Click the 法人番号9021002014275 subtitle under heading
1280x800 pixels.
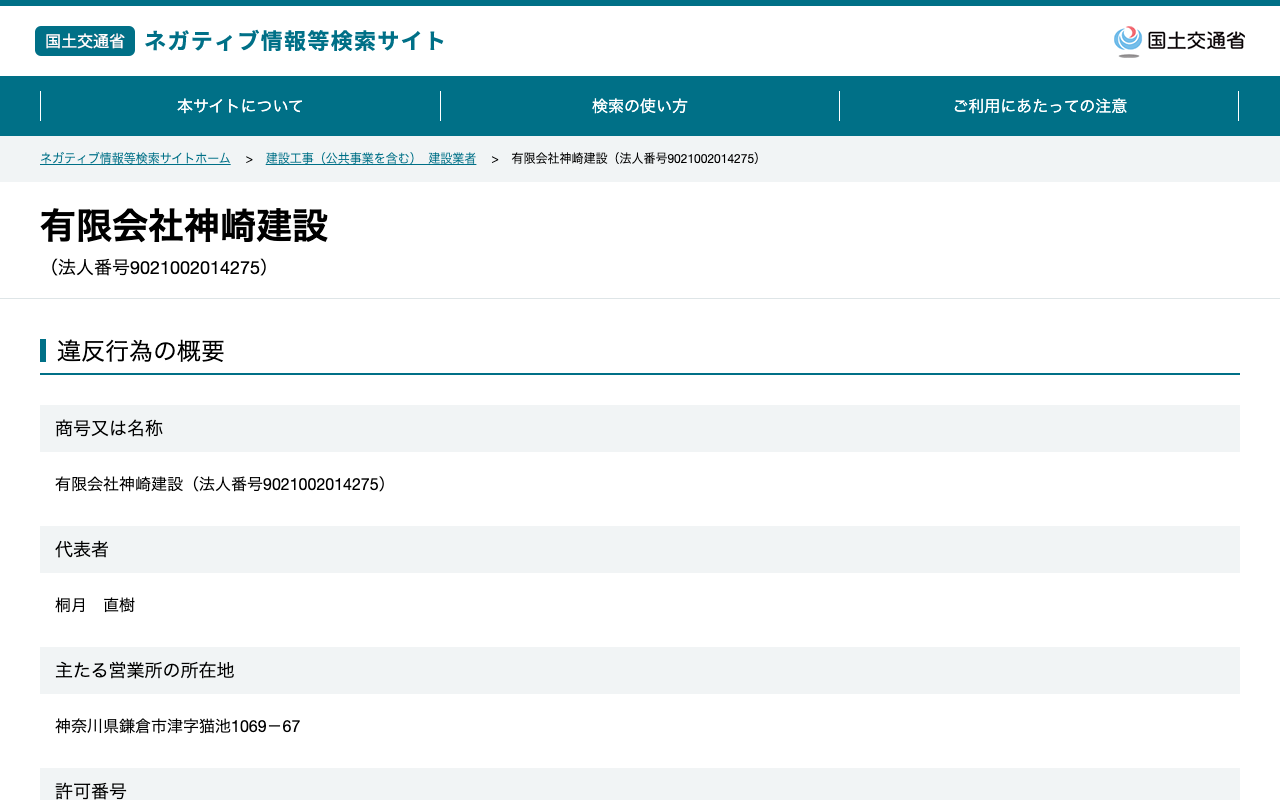point(158,268)
